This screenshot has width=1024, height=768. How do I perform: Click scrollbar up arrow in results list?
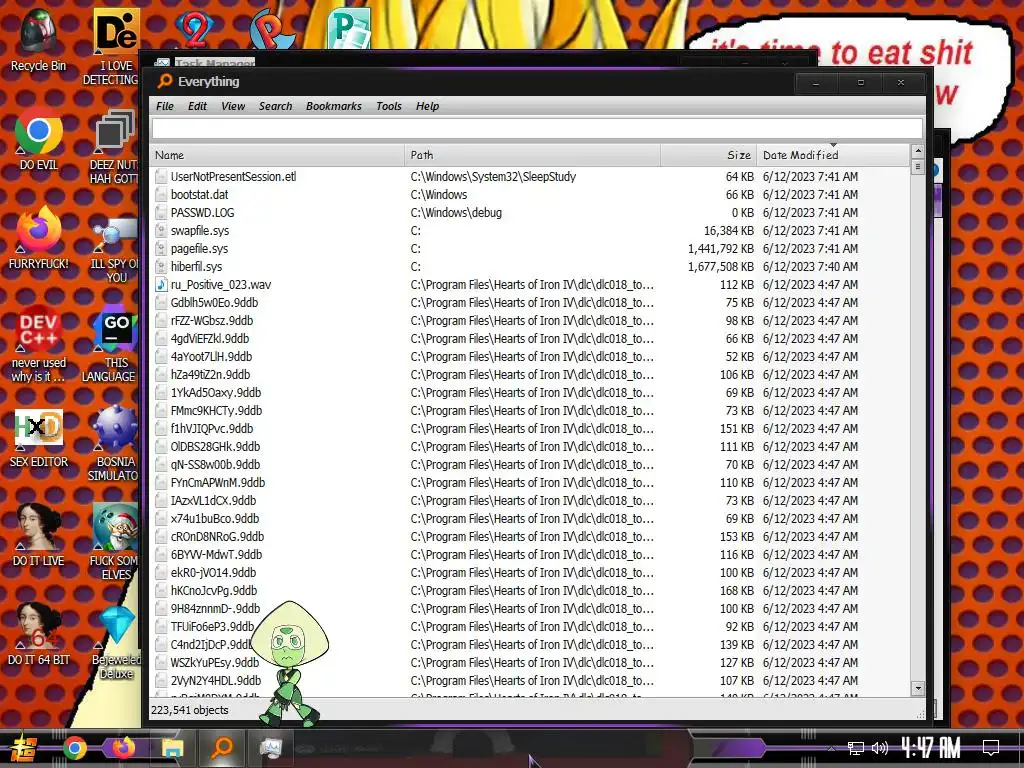click(918, 152)
